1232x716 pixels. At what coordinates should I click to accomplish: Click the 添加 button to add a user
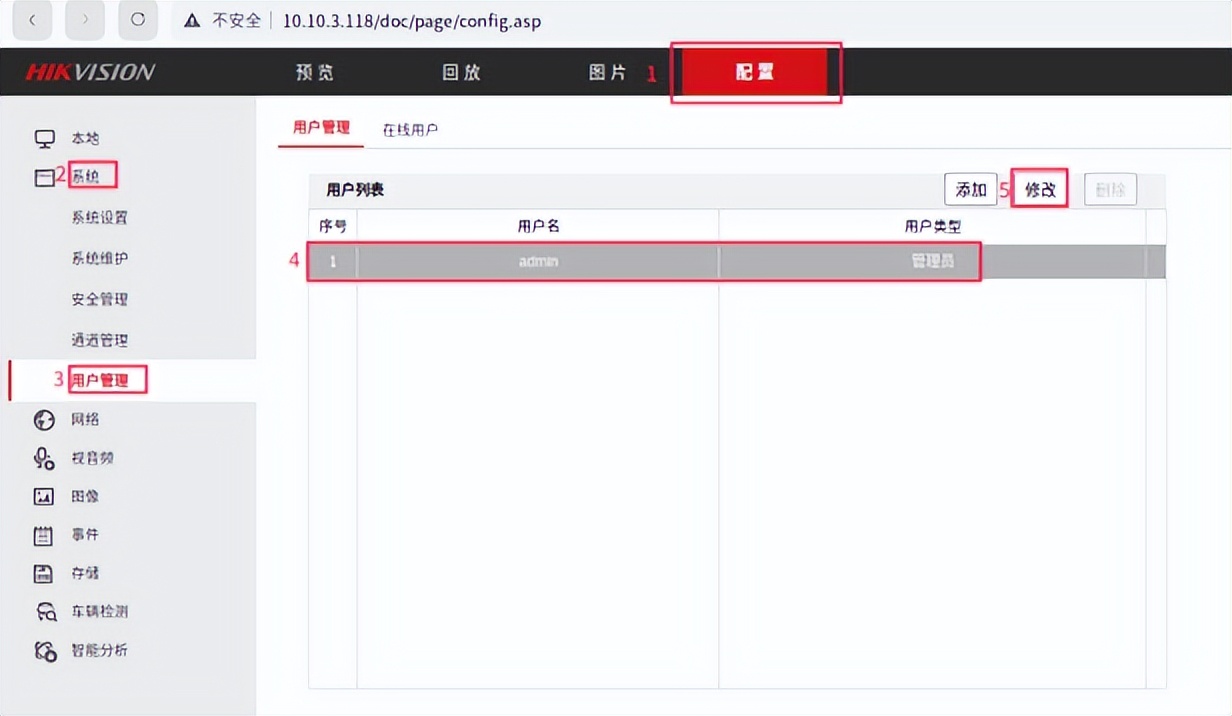coord(969,188)
